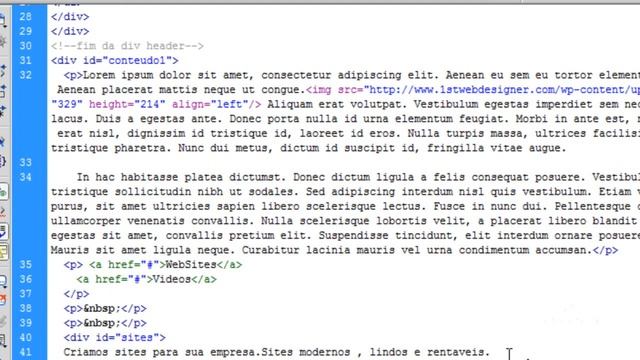The width and height of the screenshot is (640, 360).
Task: Click the </div> tag on line 28
Action: (x=70, y=17)
